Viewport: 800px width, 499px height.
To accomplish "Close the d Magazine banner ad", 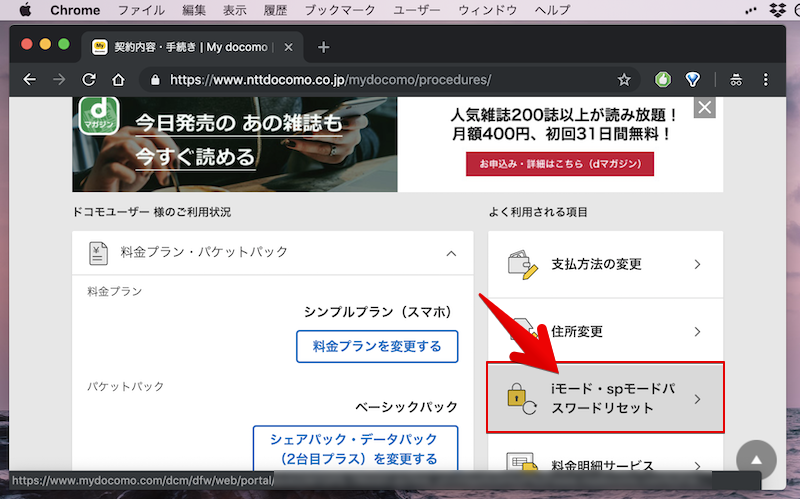I will 705,108.
